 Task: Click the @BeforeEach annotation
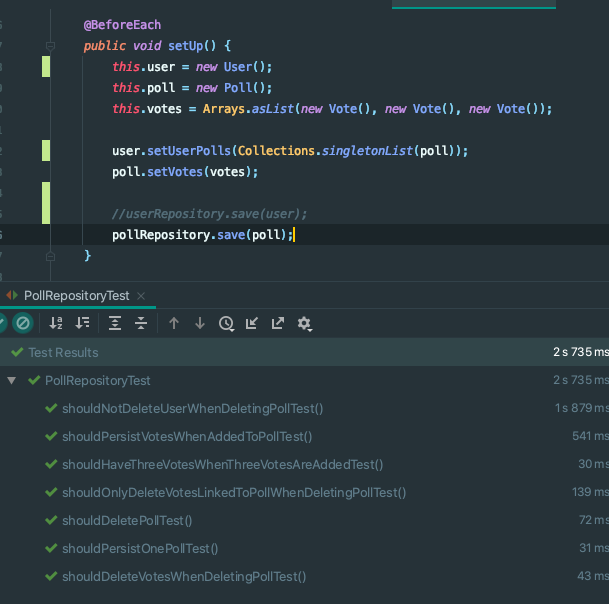point(122,25)
